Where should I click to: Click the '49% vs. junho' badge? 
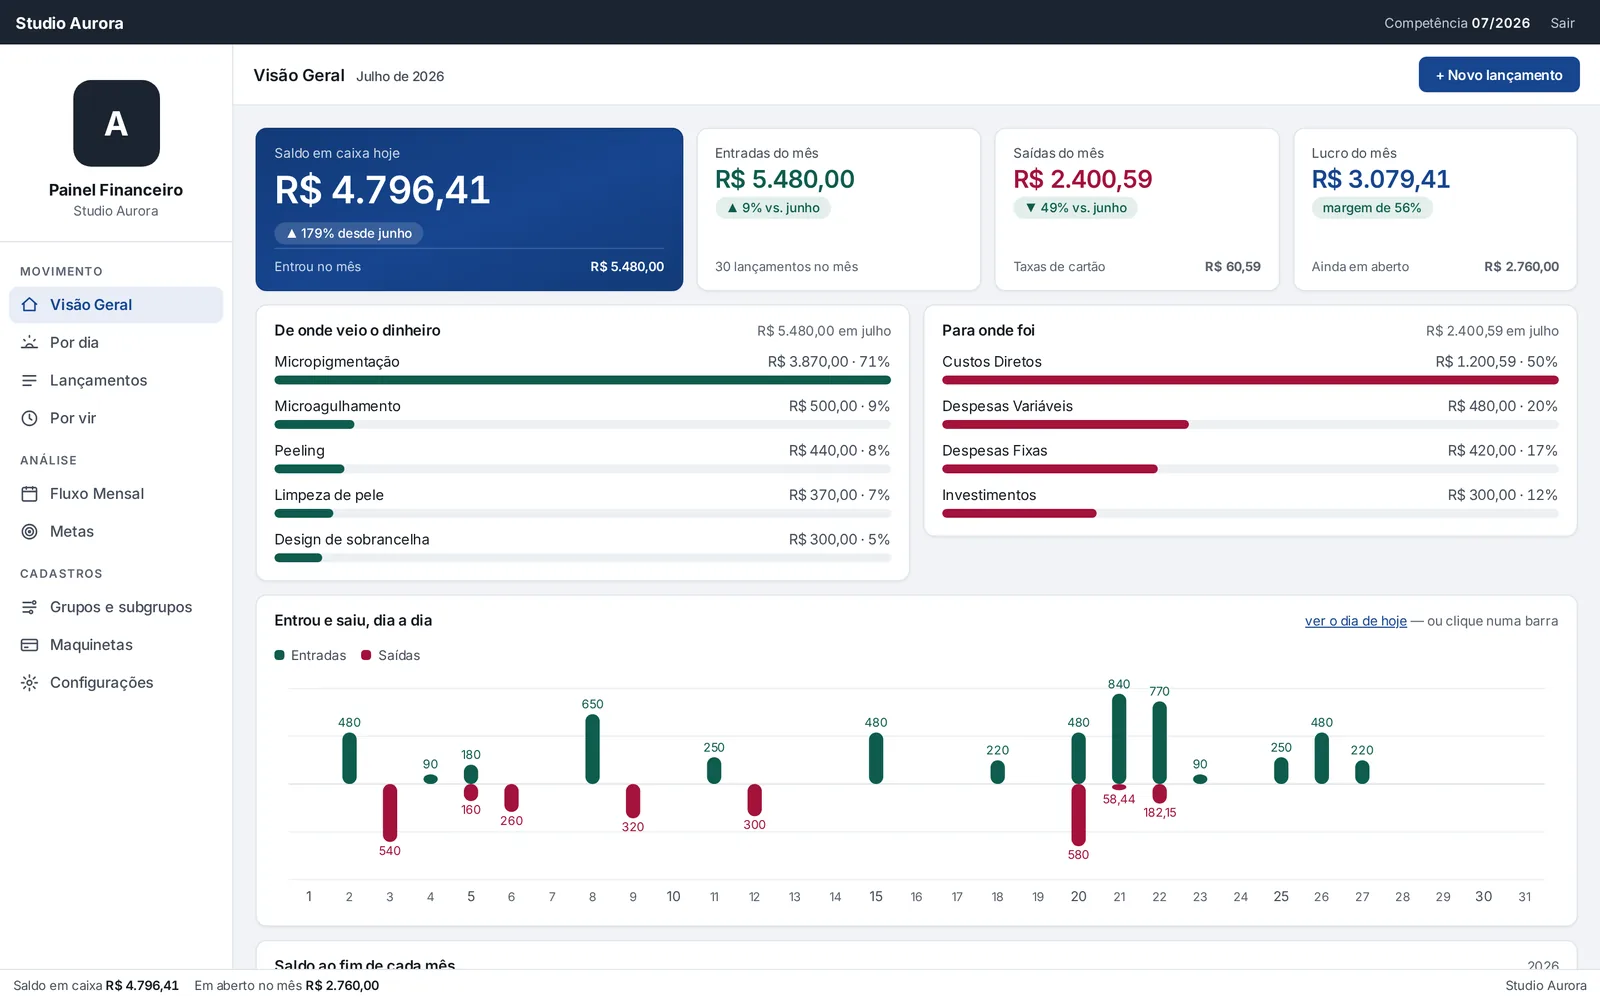coord(1076,208)
